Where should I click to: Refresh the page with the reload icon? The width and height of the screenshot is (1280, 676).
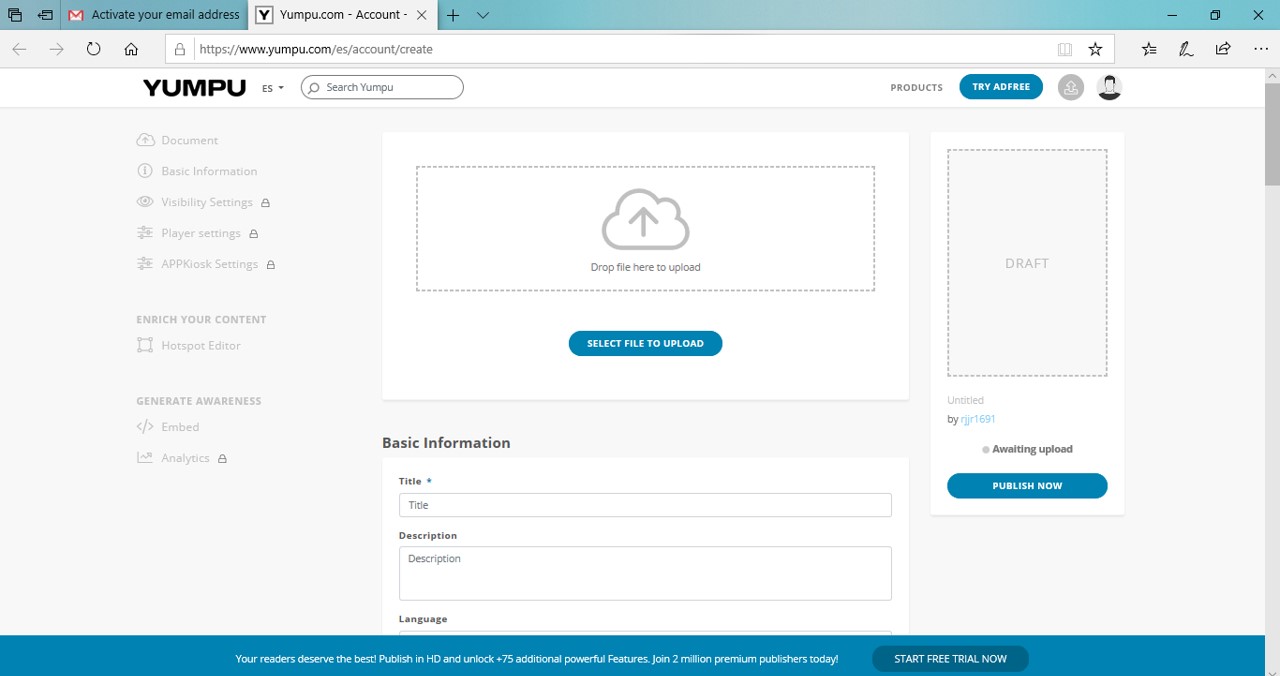click(x=94, y=49)
